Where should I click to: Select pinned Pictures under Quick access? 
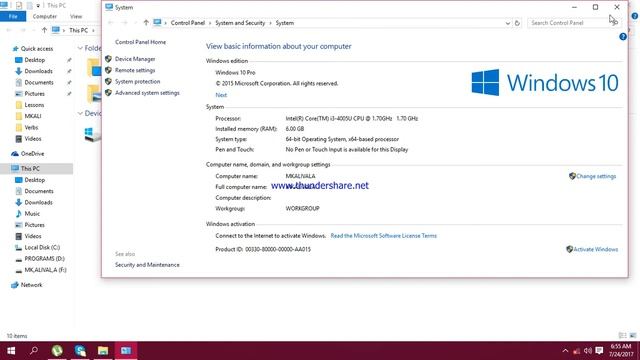coord(34,94)
